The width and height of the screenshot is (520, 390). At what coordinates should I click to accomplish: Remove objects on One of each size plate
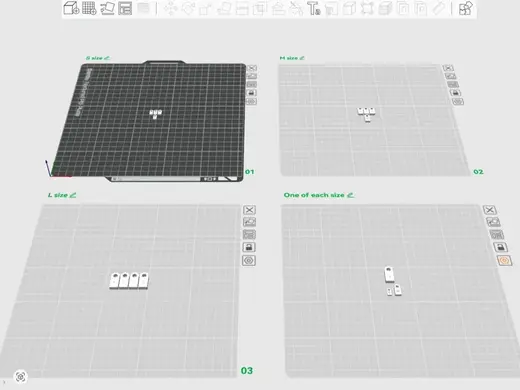(489, 210)
